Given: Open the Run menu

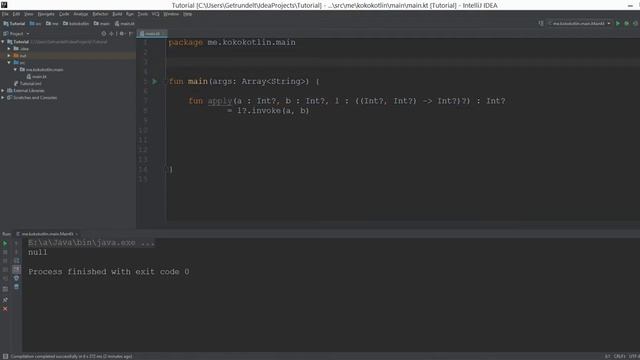Looking at the screenshot, I should coord(130,14).
